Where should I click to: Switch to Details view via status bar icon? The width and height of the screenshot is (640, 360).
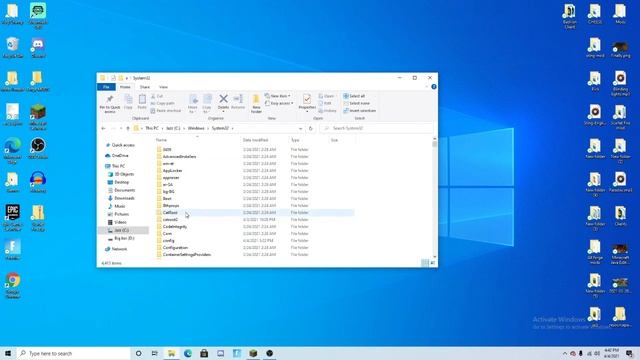point(424,263)
